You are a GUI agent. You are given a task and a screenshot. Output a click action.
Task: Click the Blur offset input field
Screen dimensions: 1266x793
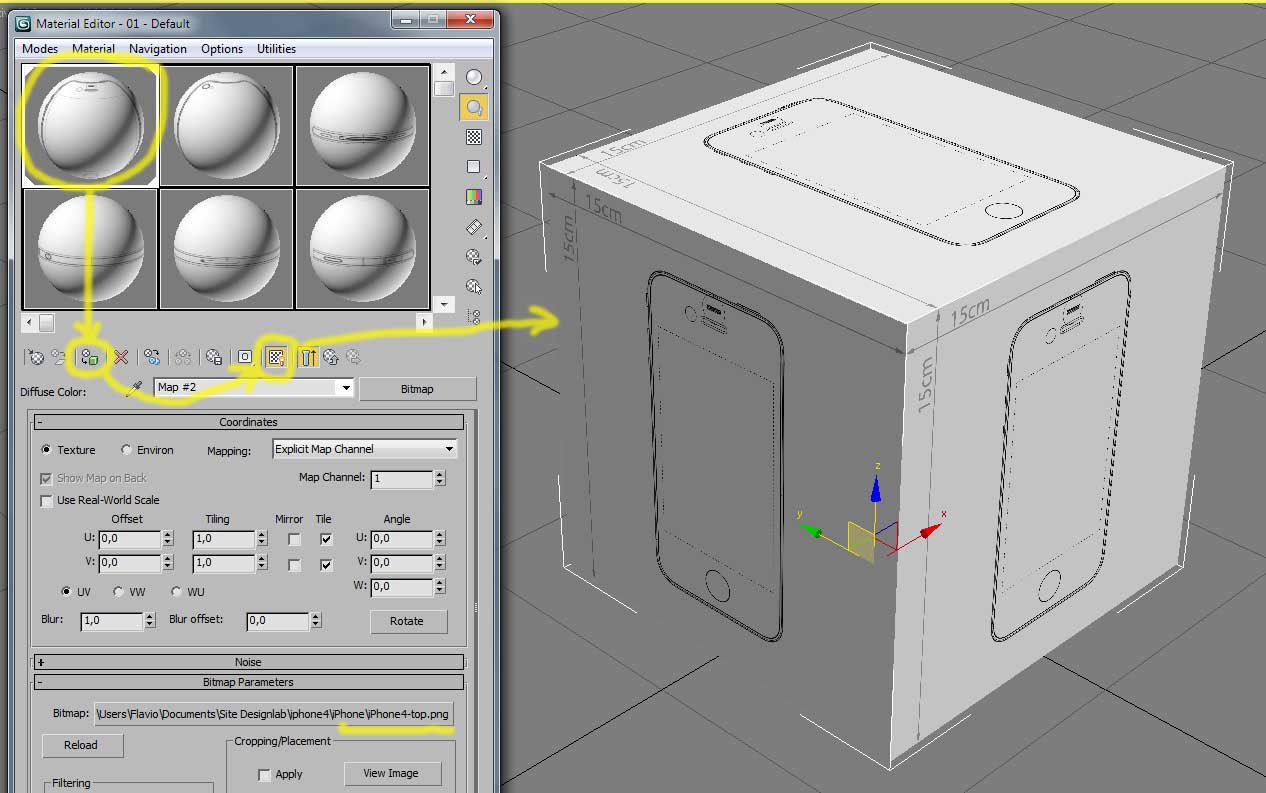[x=277, y=621]
